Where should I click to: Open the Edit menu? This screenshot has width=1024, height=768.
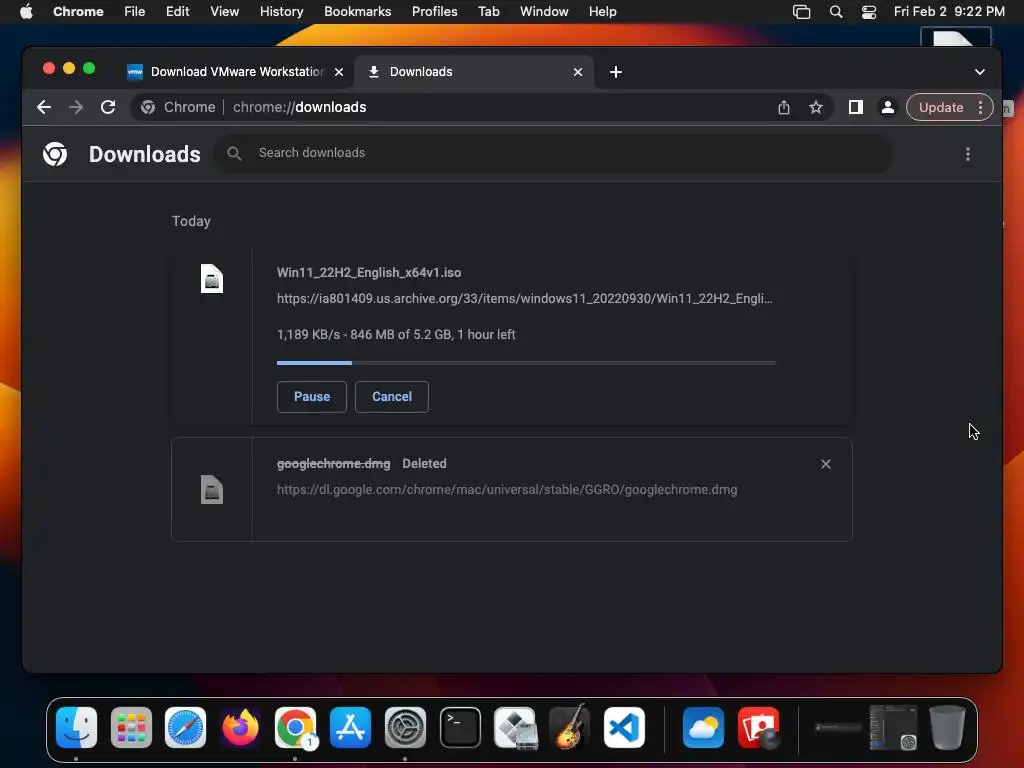177,12
